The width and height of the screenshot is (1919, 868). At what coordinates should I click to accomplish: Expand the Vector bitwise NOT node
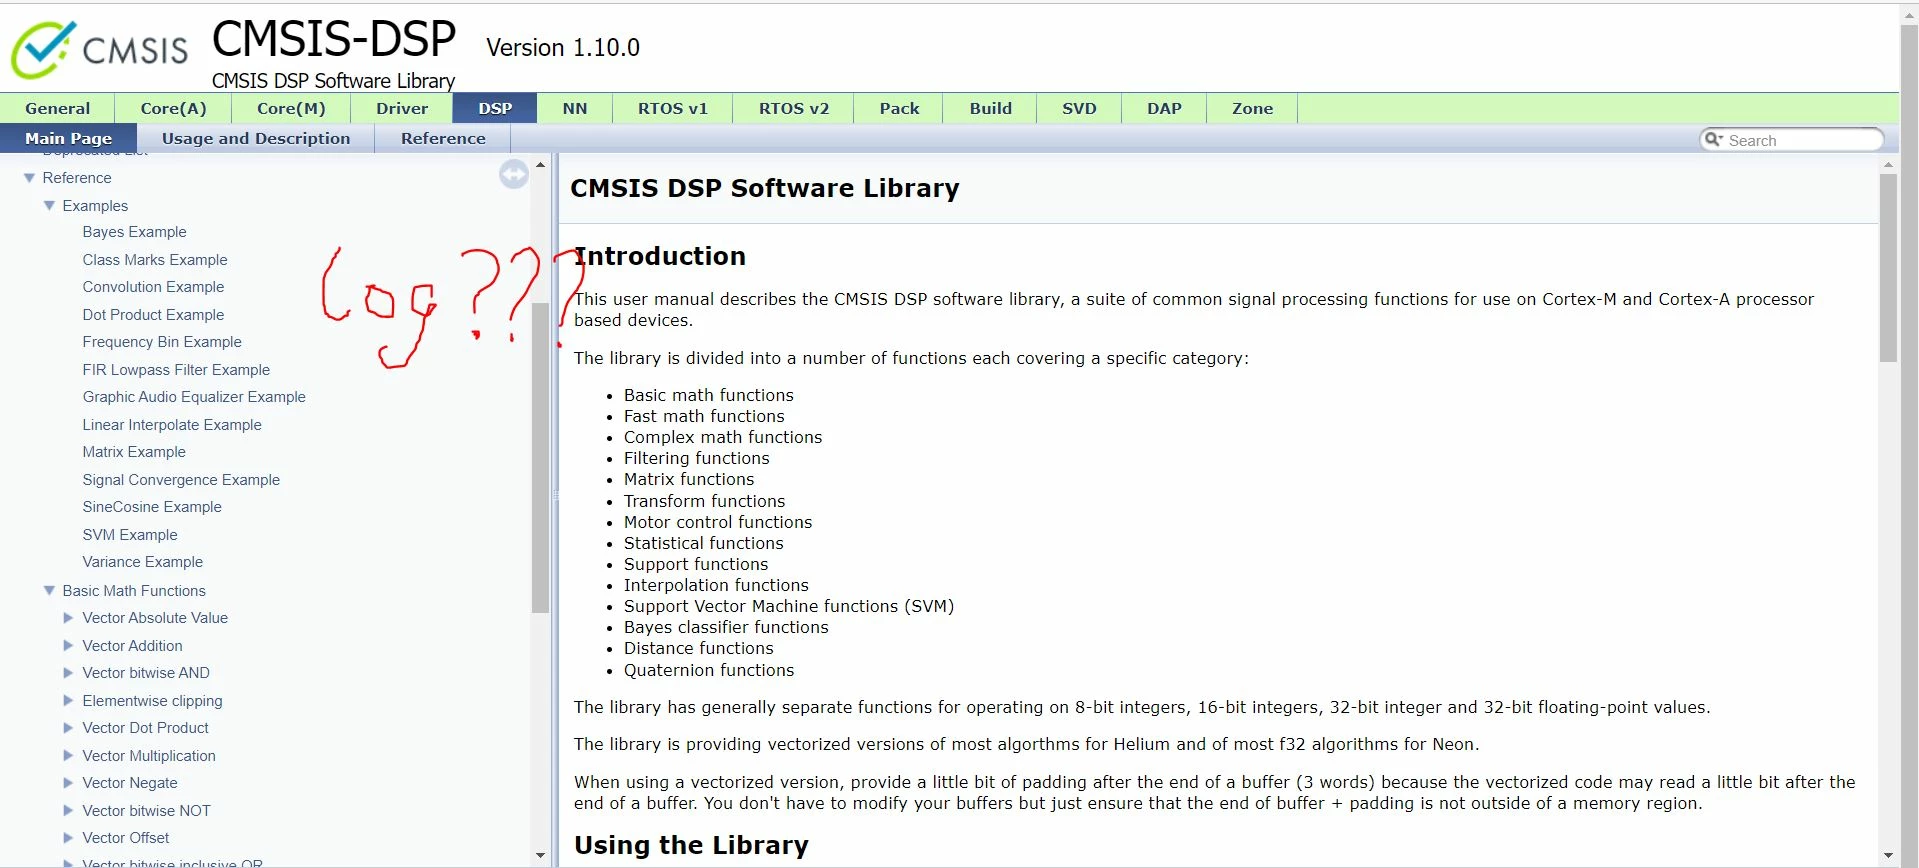tap(69, 810)
